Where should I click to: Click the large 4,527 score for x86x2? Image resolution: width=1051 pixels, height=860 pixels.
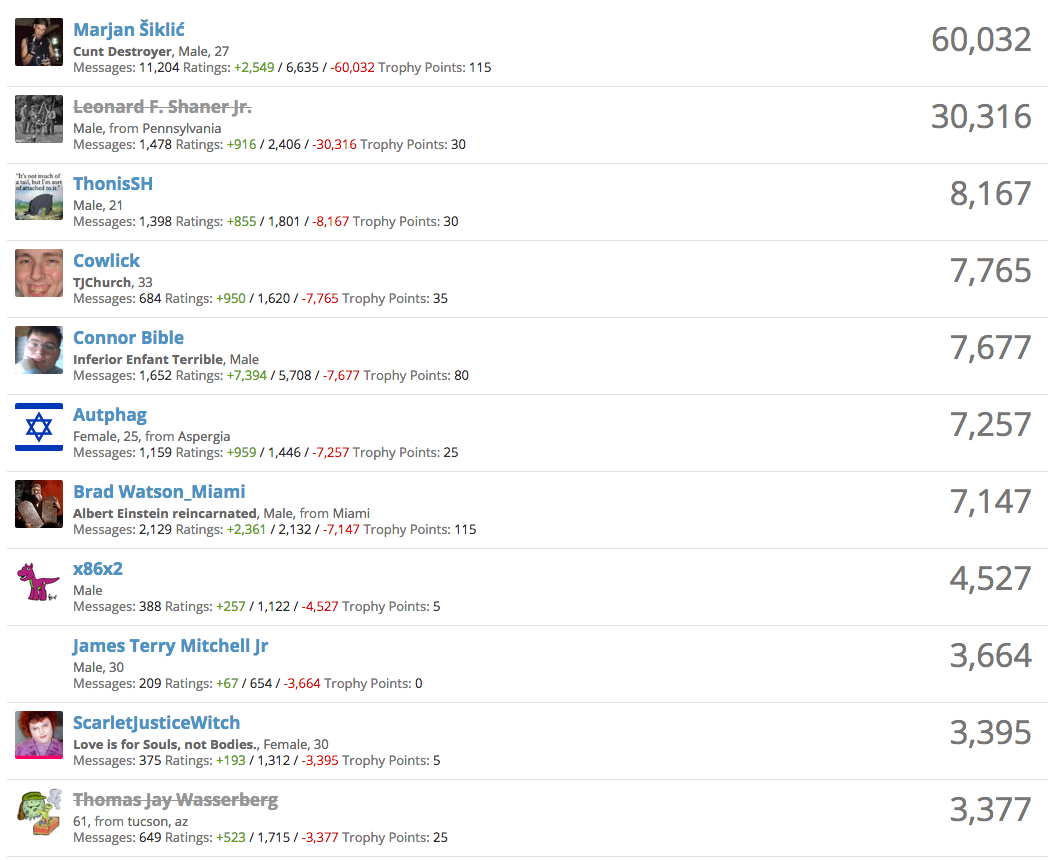[991, 580]
